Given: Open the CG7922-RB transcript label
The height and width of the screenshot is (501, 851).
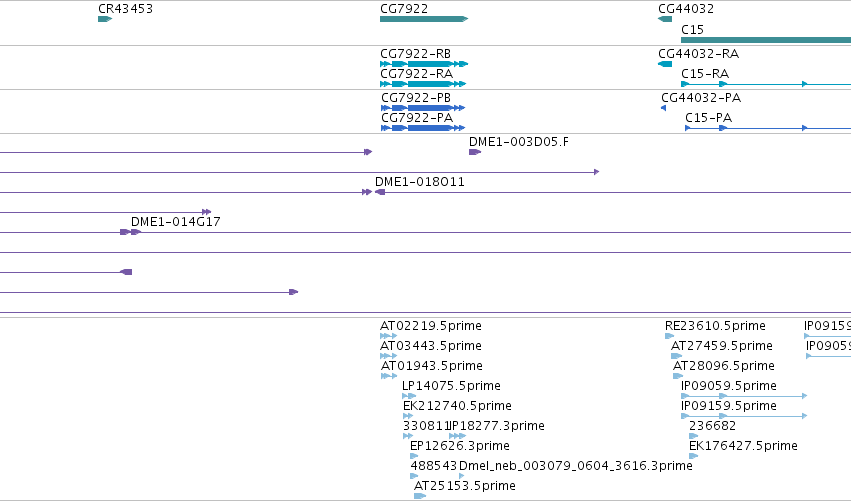Looking at the screenshot, I should click(x=416, y=54).
